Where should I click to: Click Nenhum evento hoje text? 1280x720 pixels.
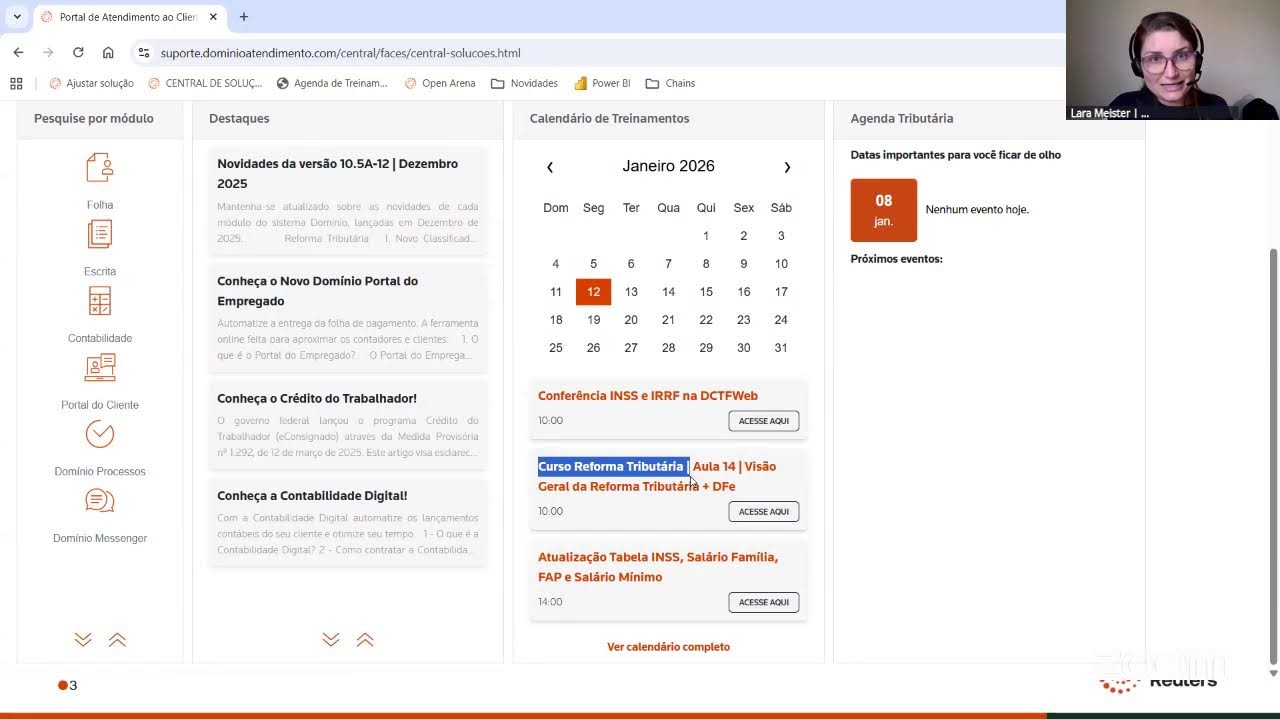(x=977, y=210)
